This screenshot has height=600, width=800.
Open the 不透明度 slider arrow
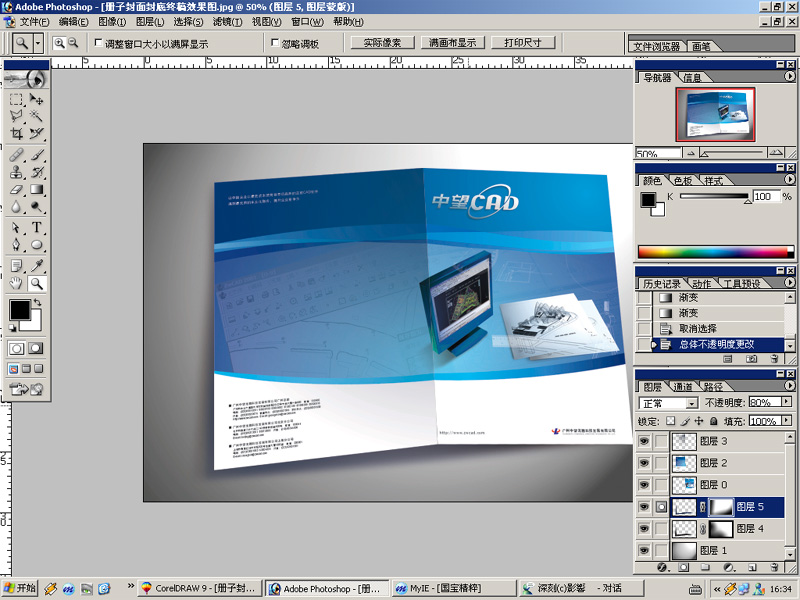point(786,402)
